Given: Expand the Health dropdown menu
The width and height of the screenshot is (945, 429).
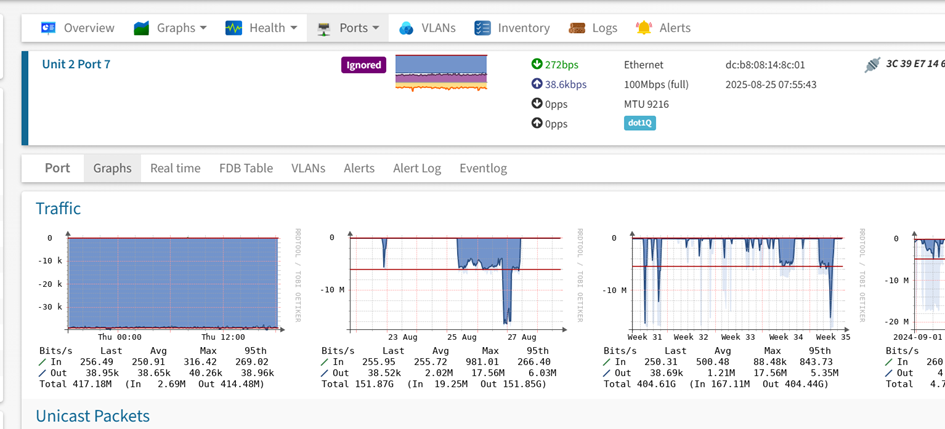Looking at the screenshot, I should click(x=293, y=28).
